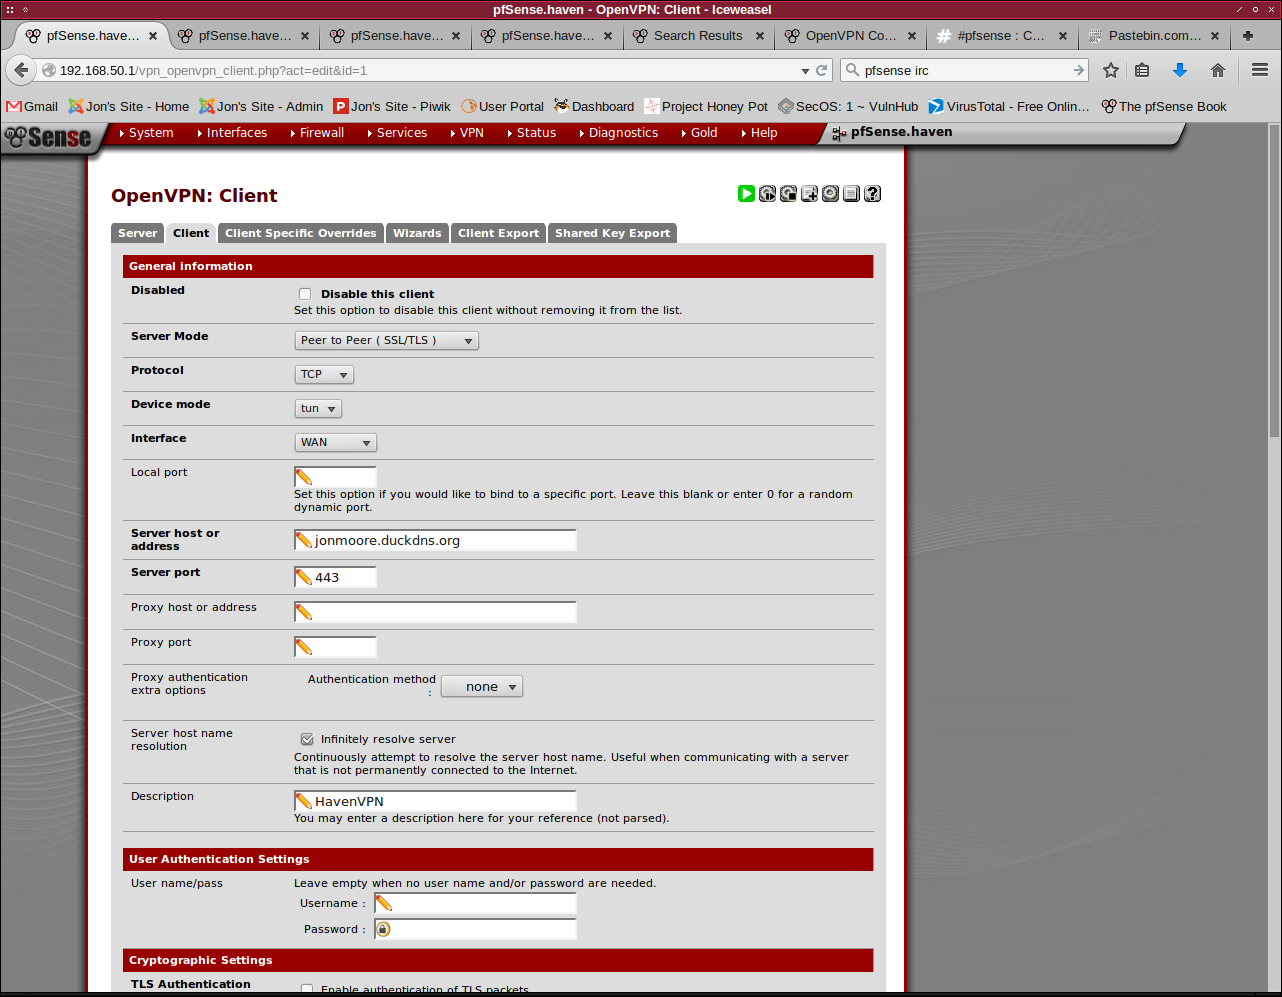Click the add document icon with plus sign
Screen dimensions: 1282x997
pyautogui.click(x=809, y=194)
